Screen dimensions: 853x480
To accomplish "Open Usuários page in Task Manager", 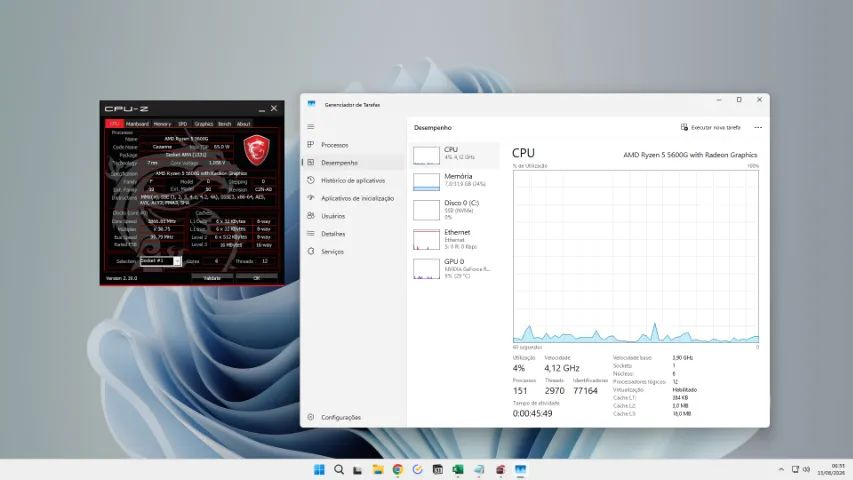I will tap(354, 216).
